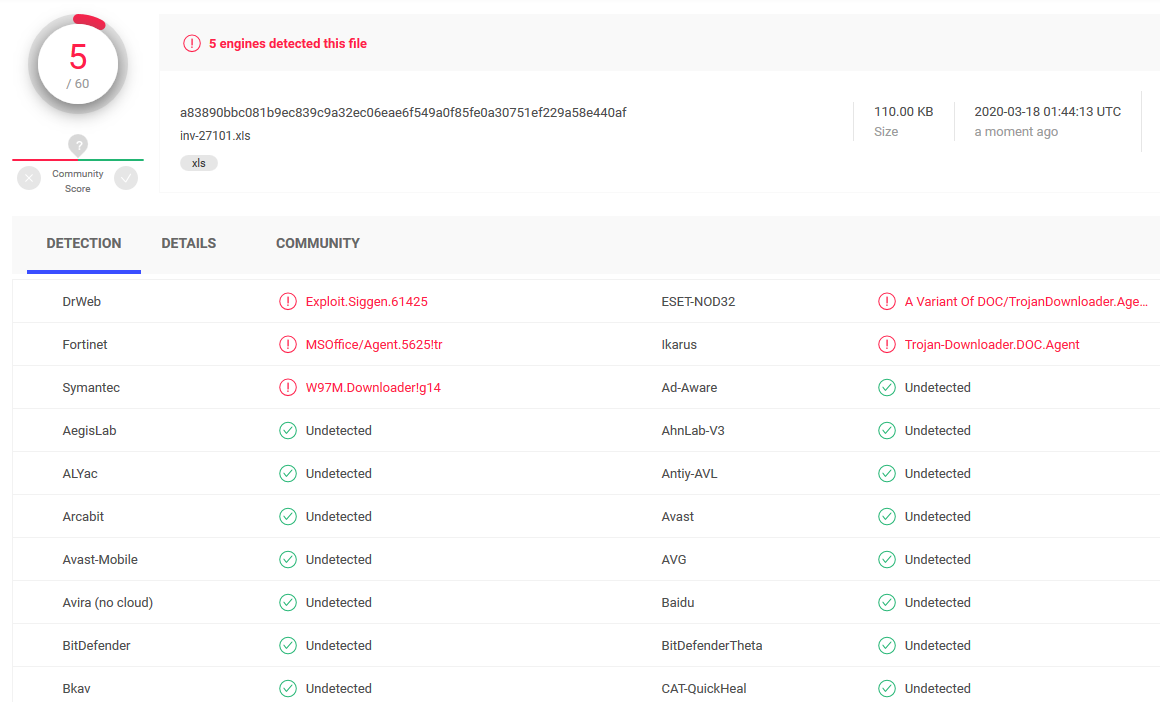Click the community score downvote X icon
This screenshot has width=1160, height=702.
(x=29, y=178)
